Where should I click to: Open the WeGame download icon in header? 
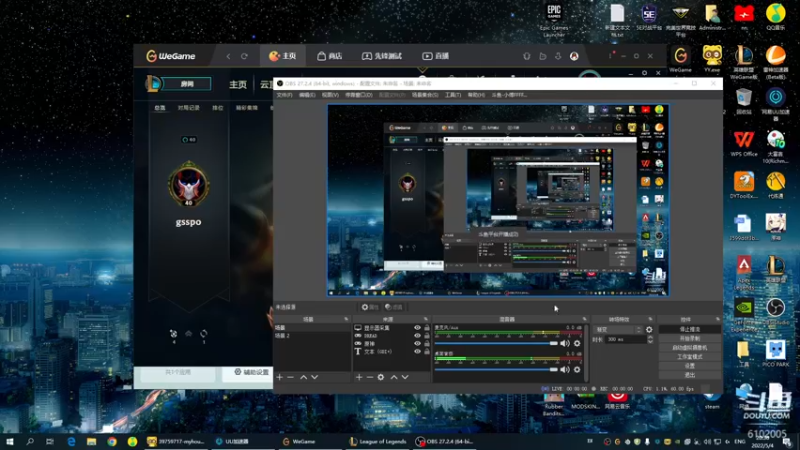point(558,56)
